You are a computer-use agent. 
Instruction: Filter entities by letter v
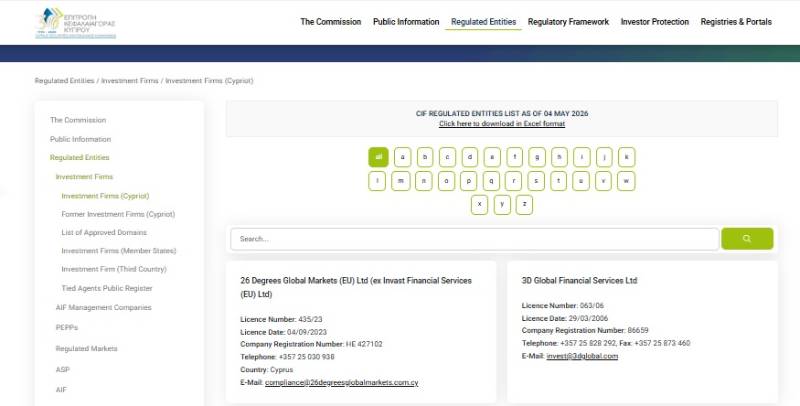(603, 181)
